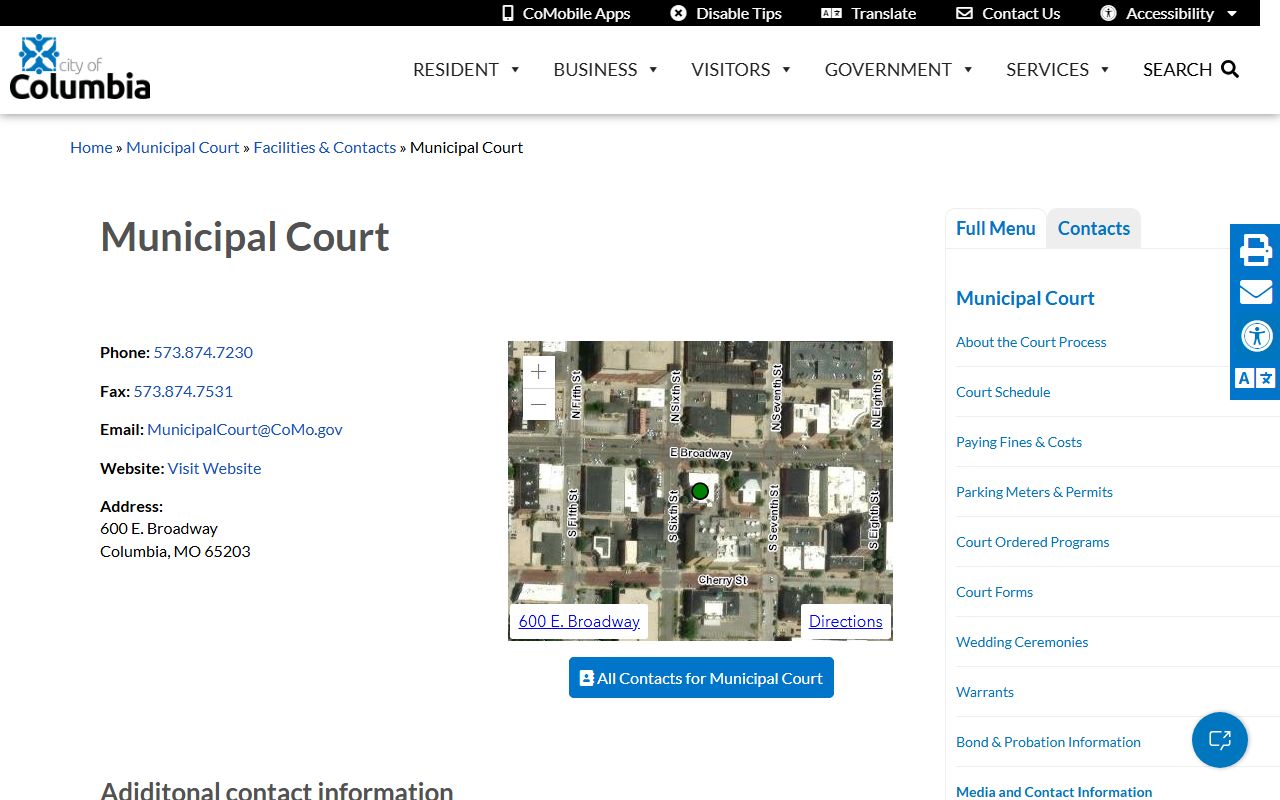Click All Contacts for Municipal Court button

click(701, 678)
